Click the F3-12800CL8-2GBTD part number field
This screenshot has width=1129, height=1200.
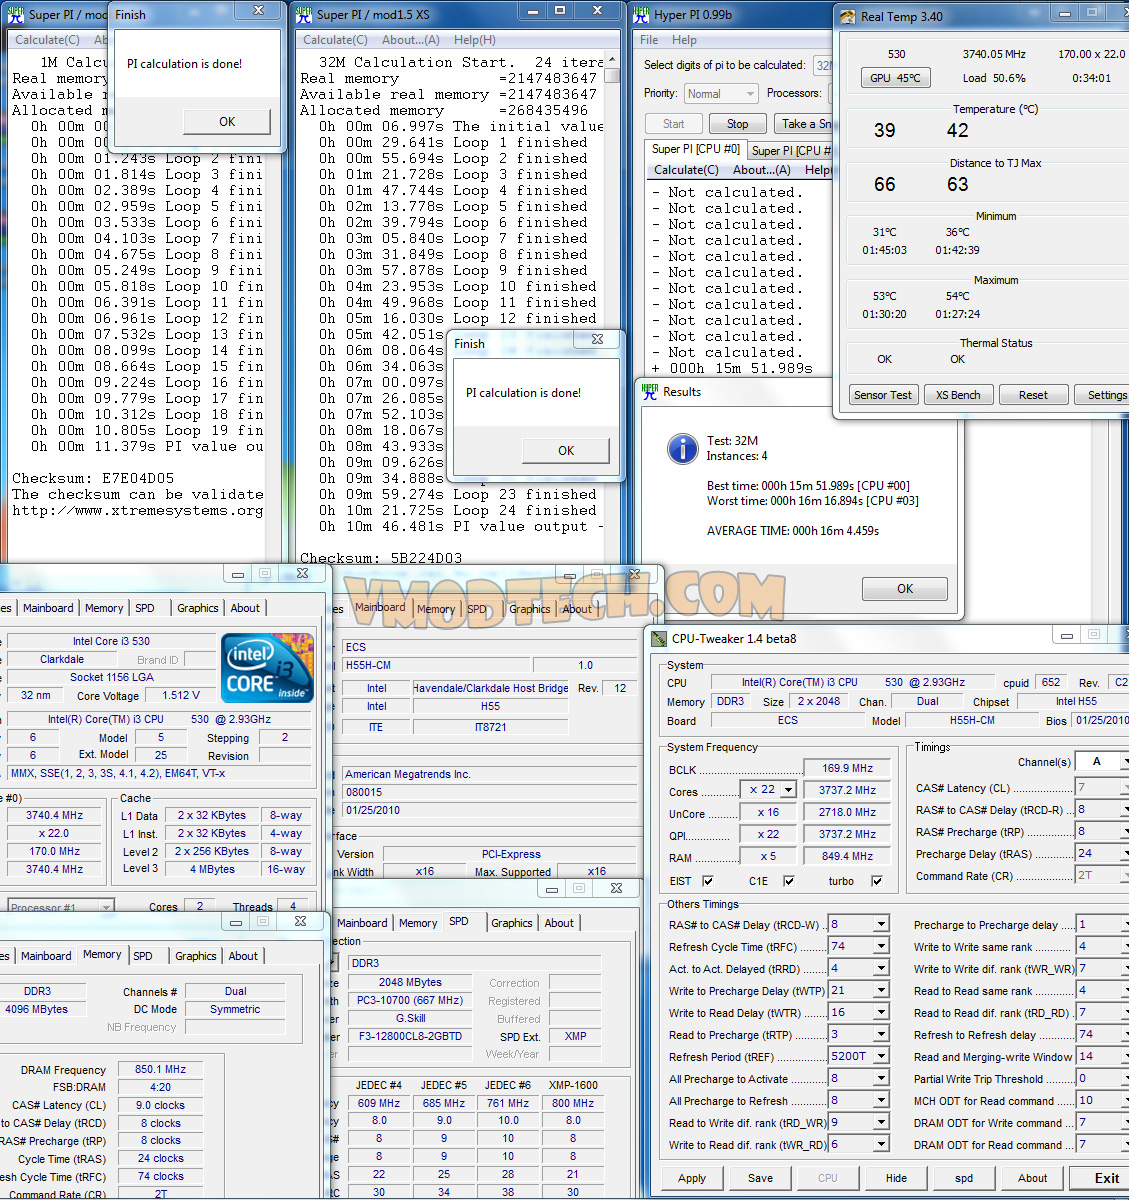(410, 1036)
